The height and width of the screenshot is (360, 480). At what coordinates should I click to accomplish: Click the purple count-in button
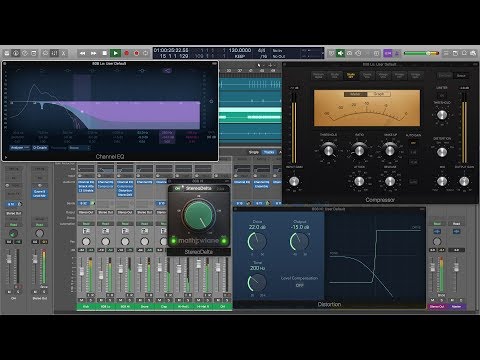(x=388, y=53)
